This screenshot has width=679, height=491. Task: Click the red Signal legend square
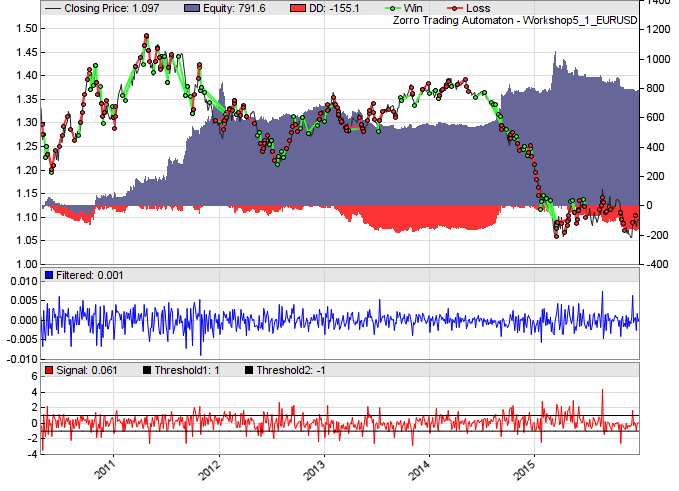pos(49,370)
